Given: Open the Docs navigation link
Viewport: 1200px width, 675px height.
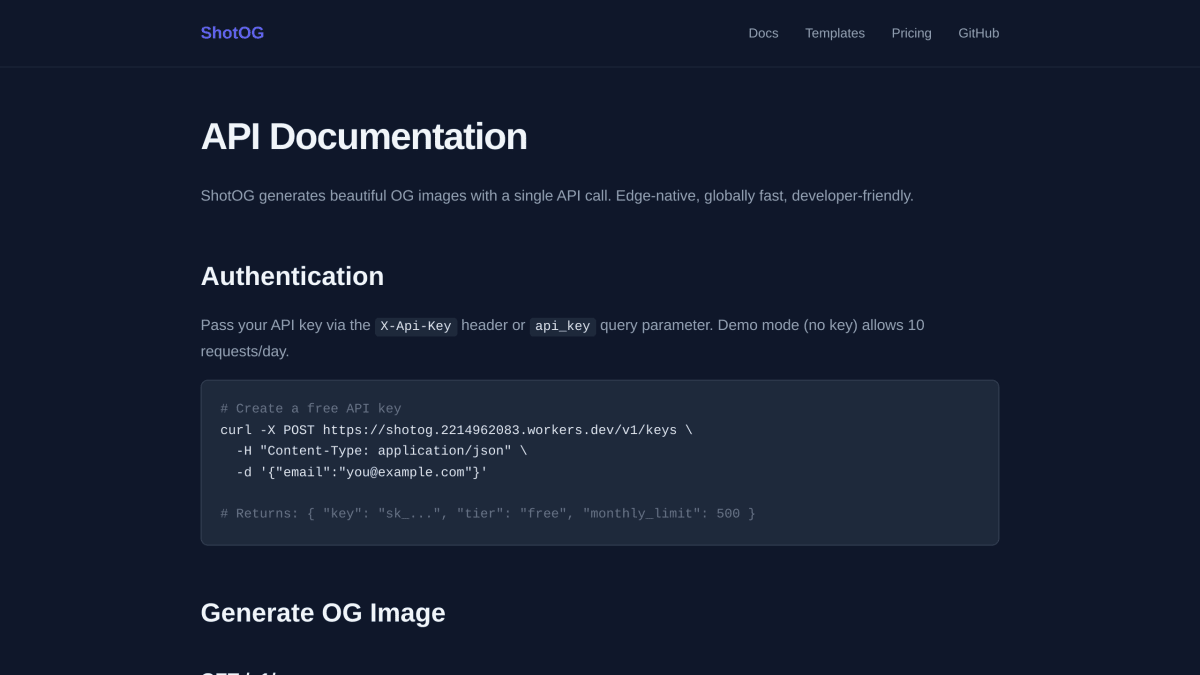Looking at the screenshot, I should tap(763, 33).
